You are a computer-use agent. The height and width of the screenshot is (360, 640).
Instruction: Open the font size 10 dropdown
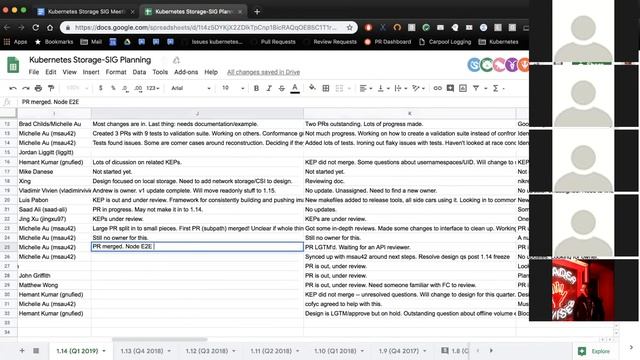click(233, 88)
